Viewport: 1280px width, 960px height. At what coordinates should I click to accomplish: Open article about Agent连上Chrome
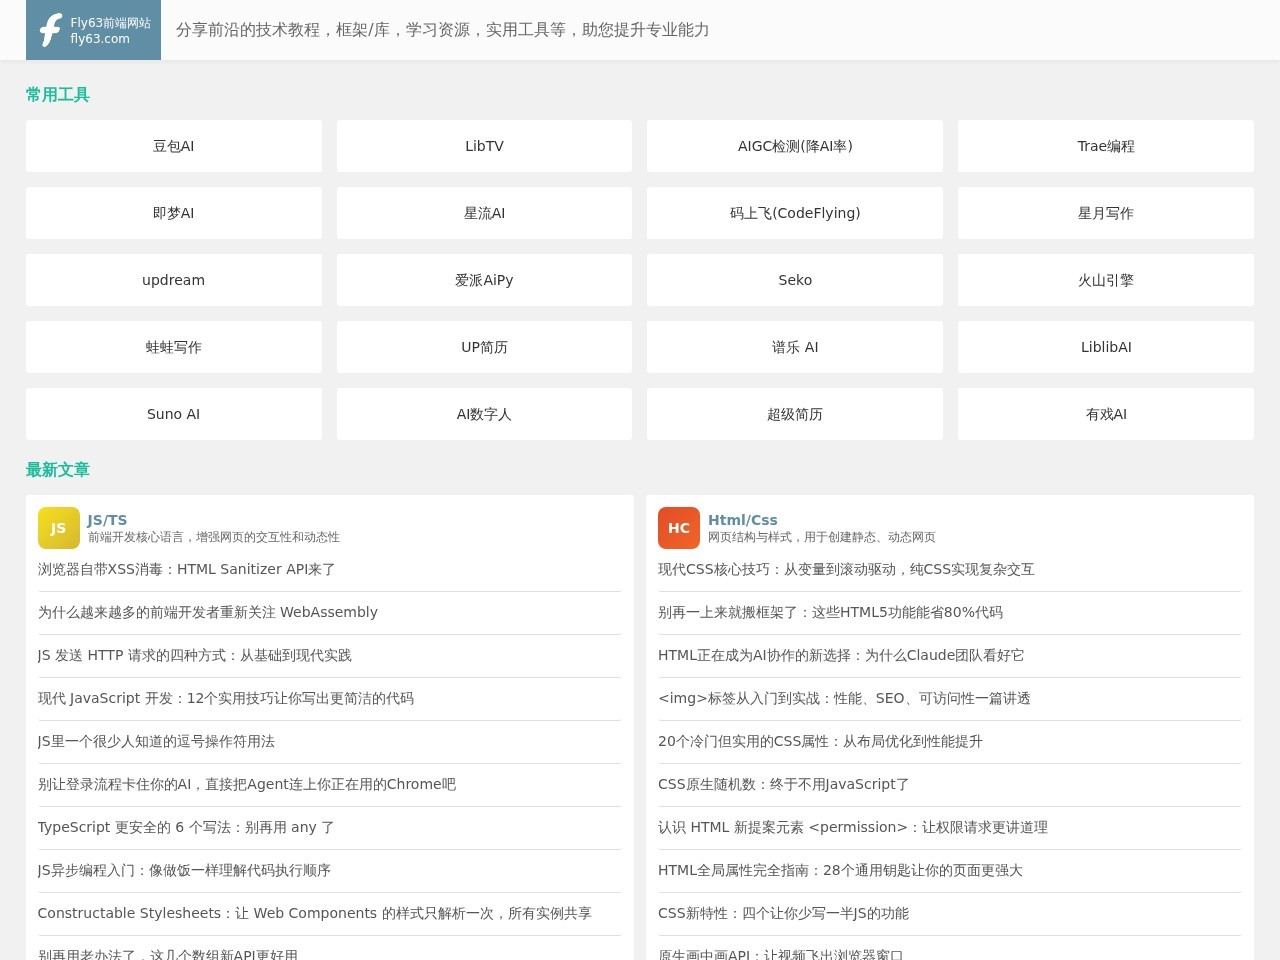(247, 784)
